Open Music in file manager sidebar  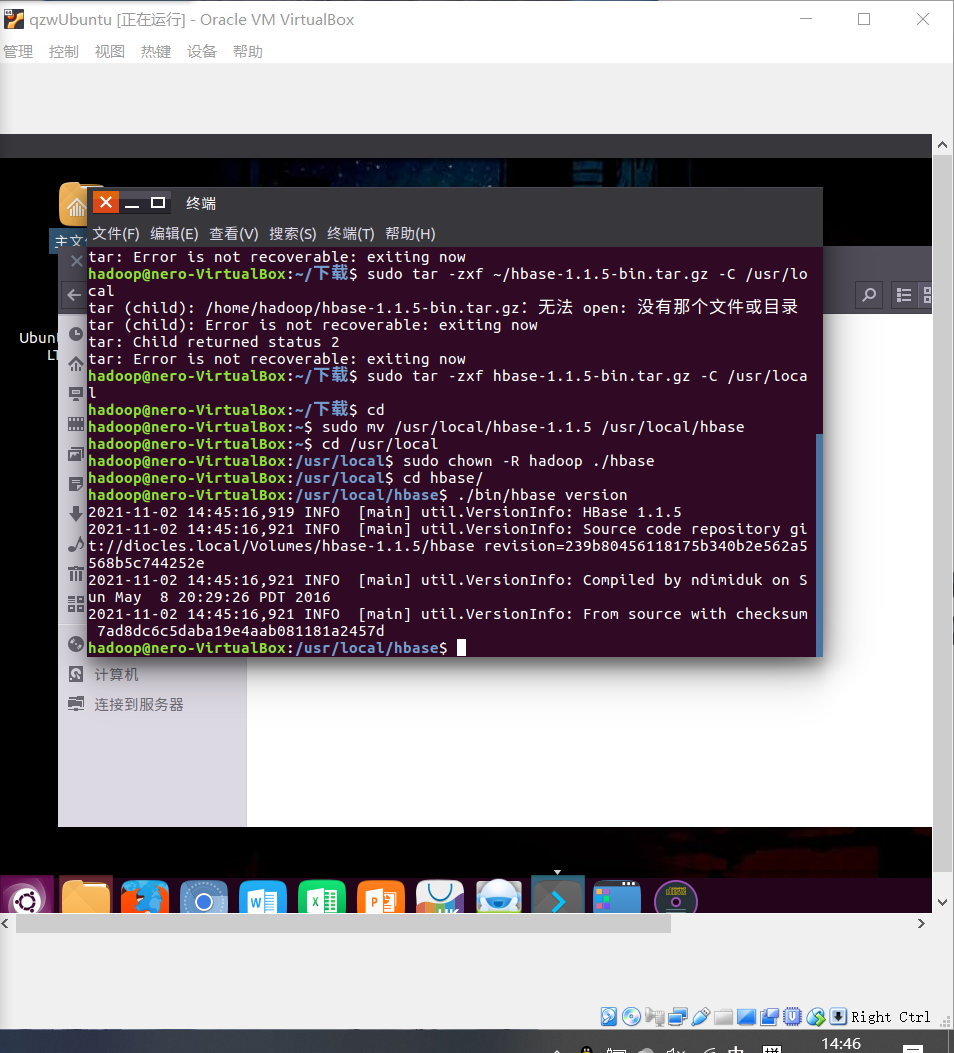click(x=76, y=544)
